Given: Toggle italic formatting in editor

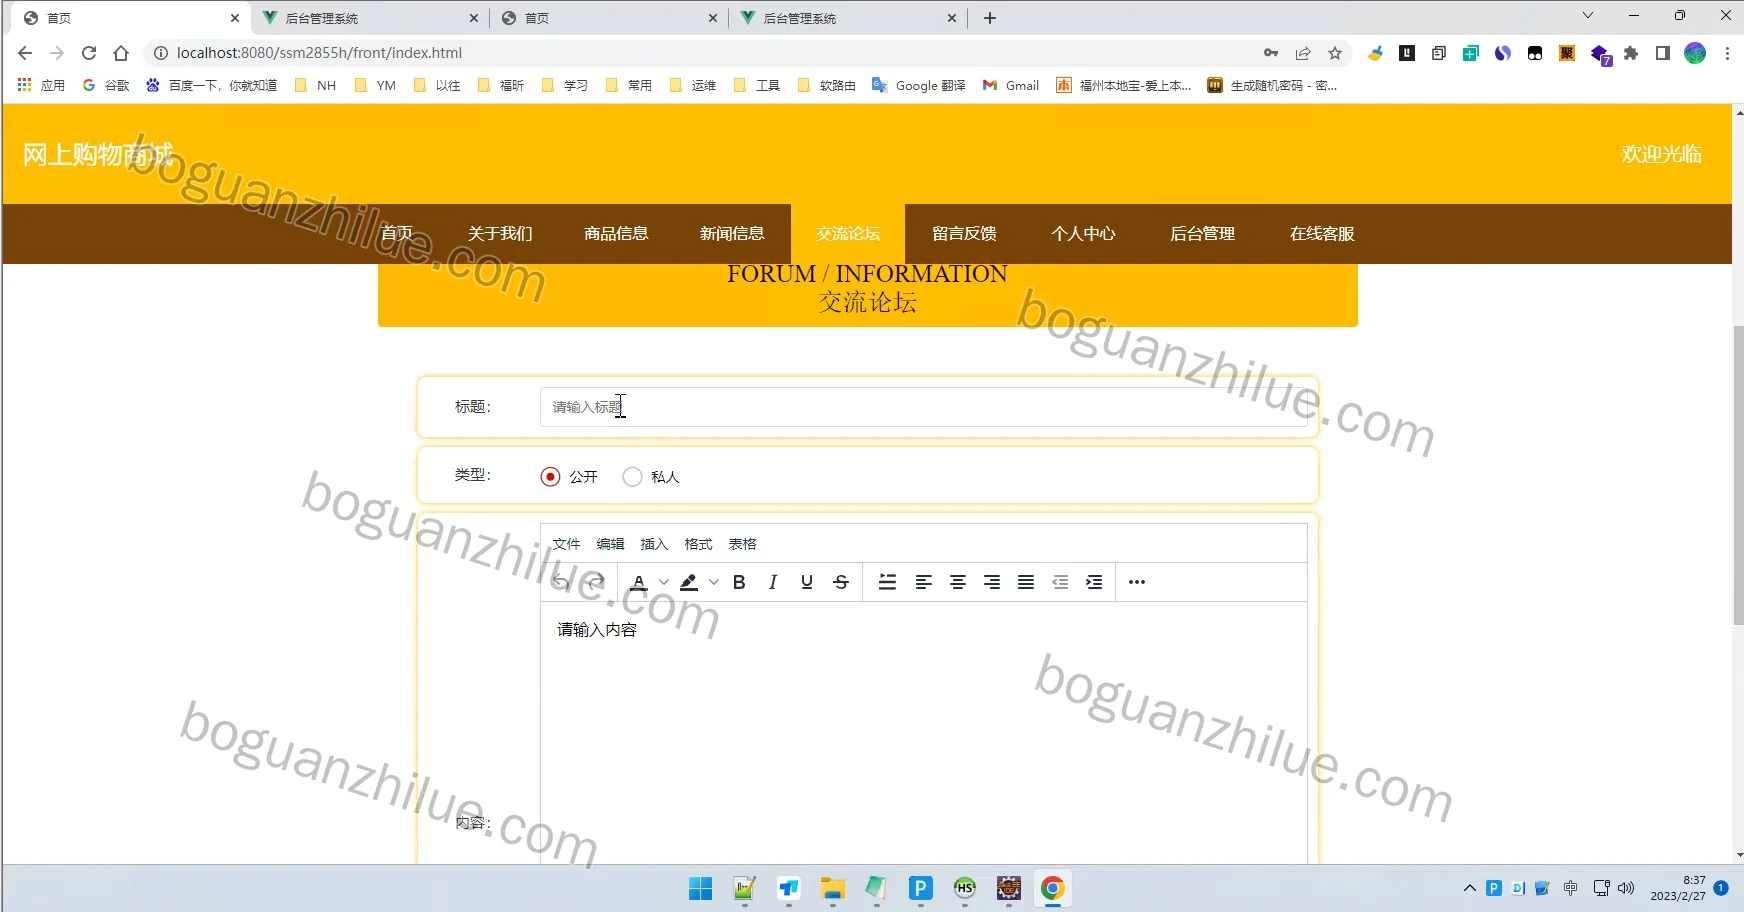Looking at the screenshot, I should click(x=773, y=582).
